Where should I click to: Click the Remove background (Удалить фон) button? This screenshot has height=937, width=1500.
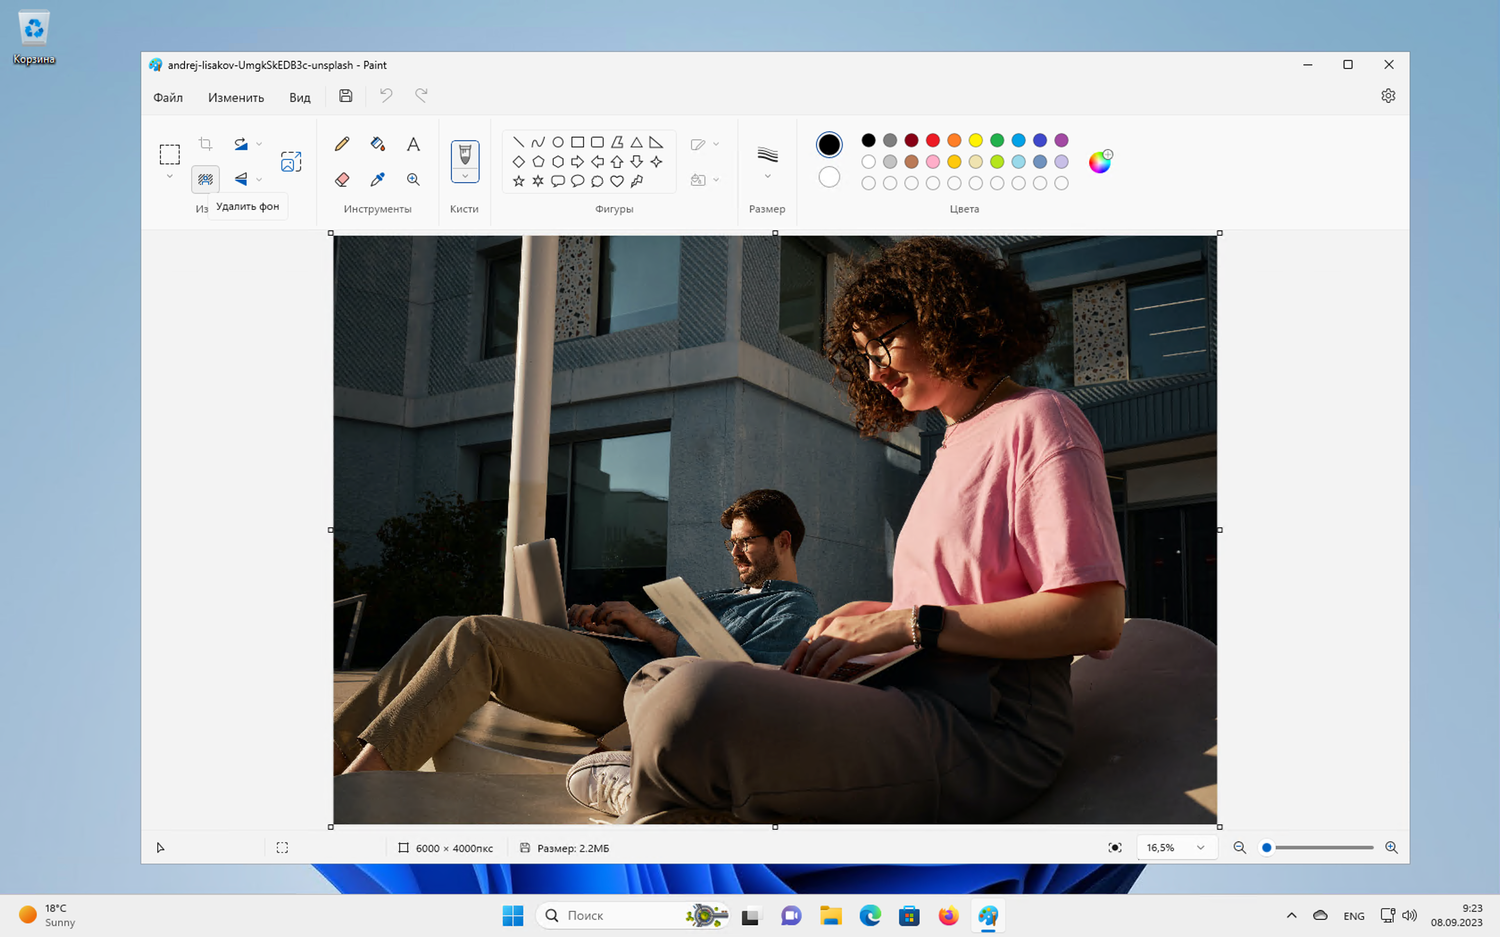(x=205, y=179)
